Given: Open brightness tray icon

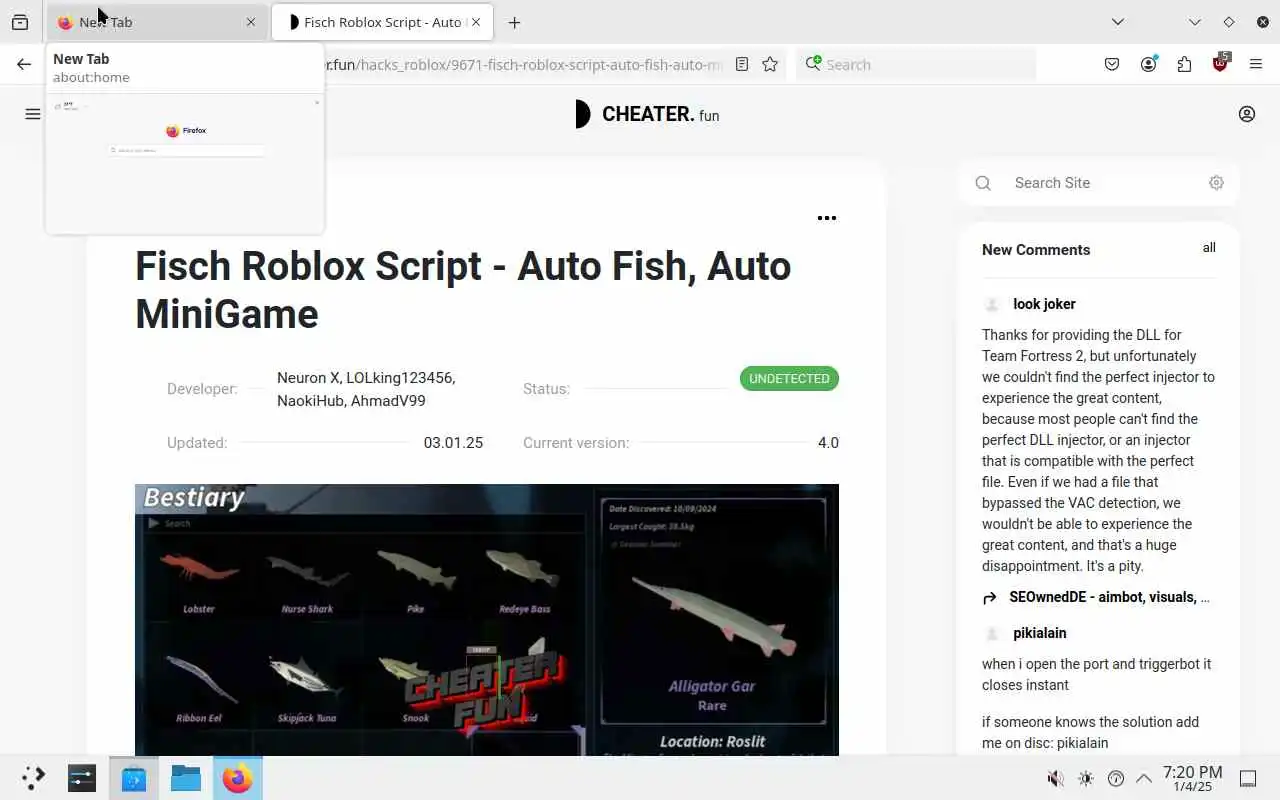Looking at the screenshot, I should click(x=1086, y=779).
